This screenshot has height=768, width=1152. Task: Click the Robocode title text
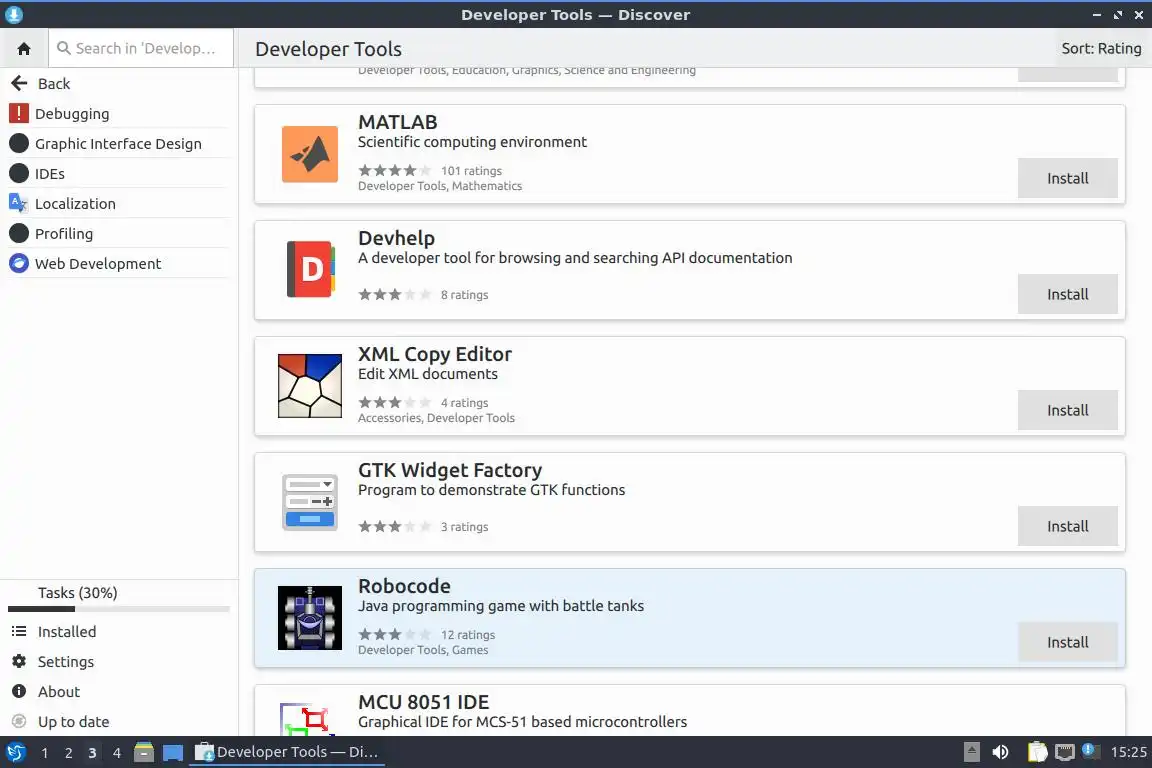pos(404,586)
